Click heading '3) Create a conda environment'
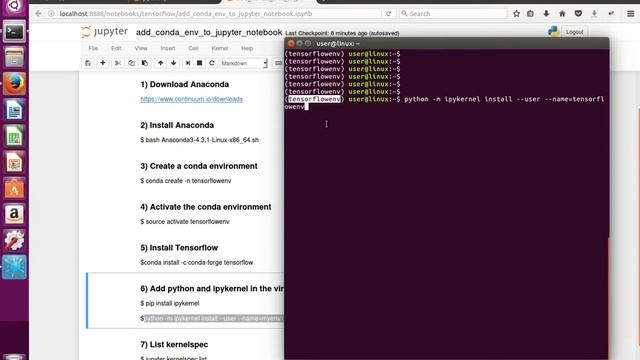The height and width of the screenshot is (360, 640). 199,166
